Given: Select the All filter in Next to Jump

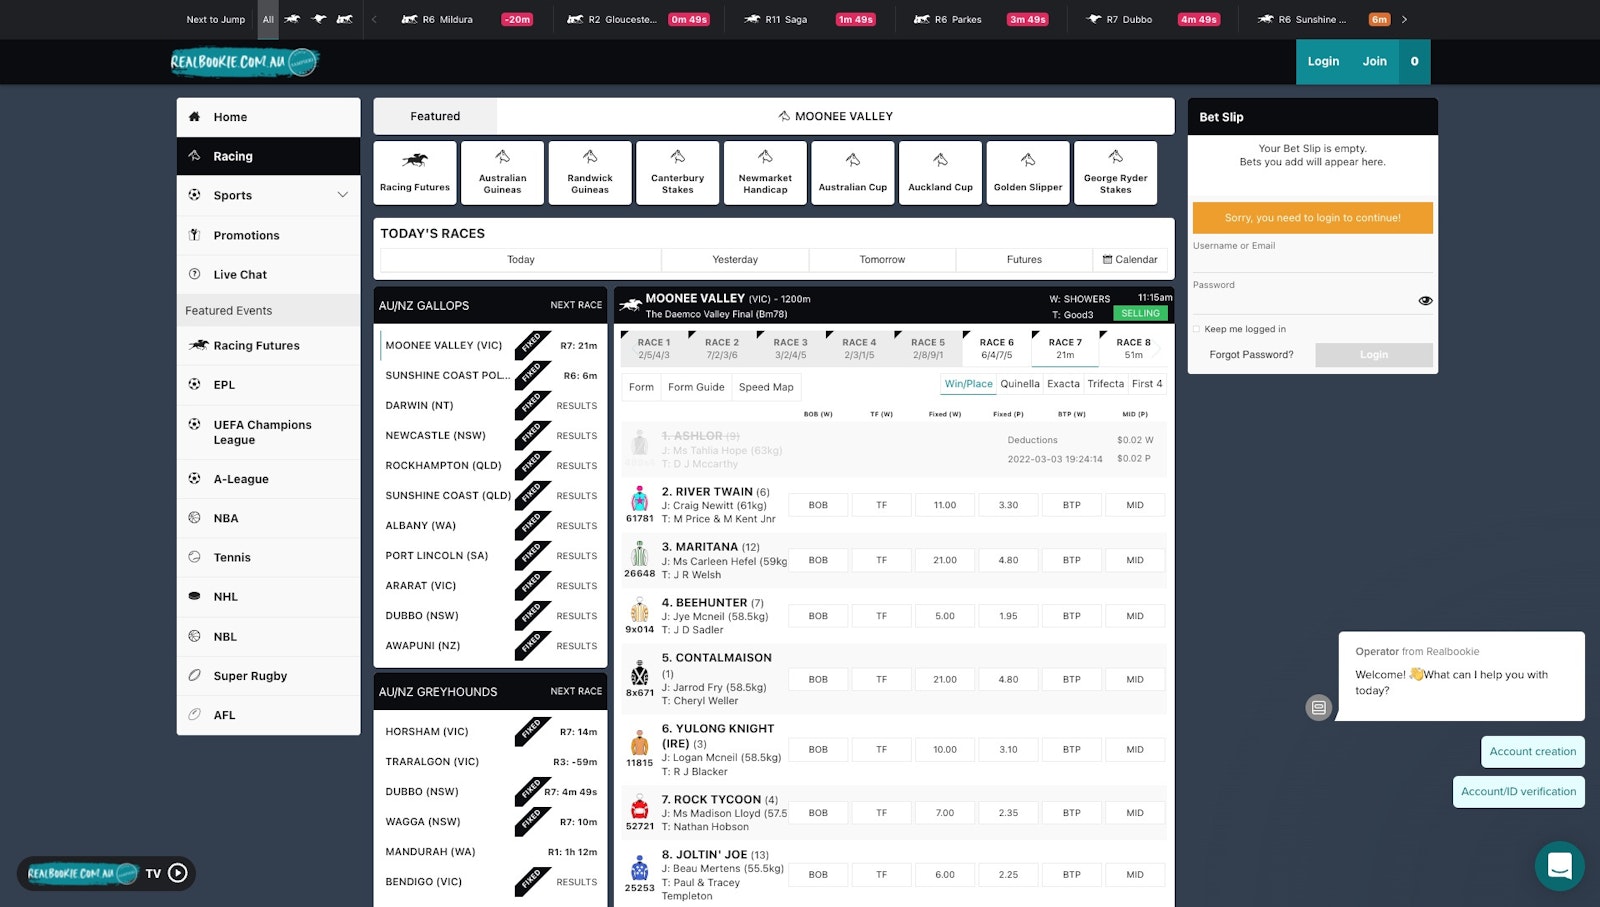Looking at the screenshot, I should (x=268, y=19).
